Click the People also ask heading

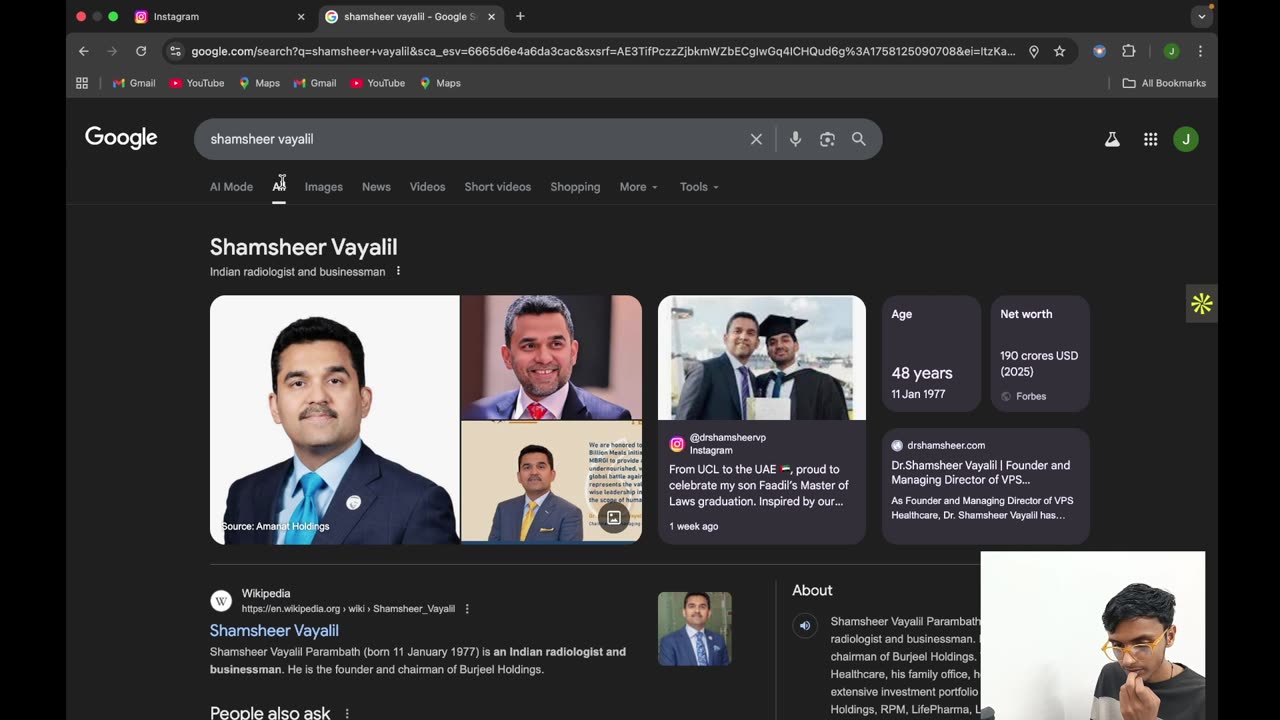click(x=270, y=713)
